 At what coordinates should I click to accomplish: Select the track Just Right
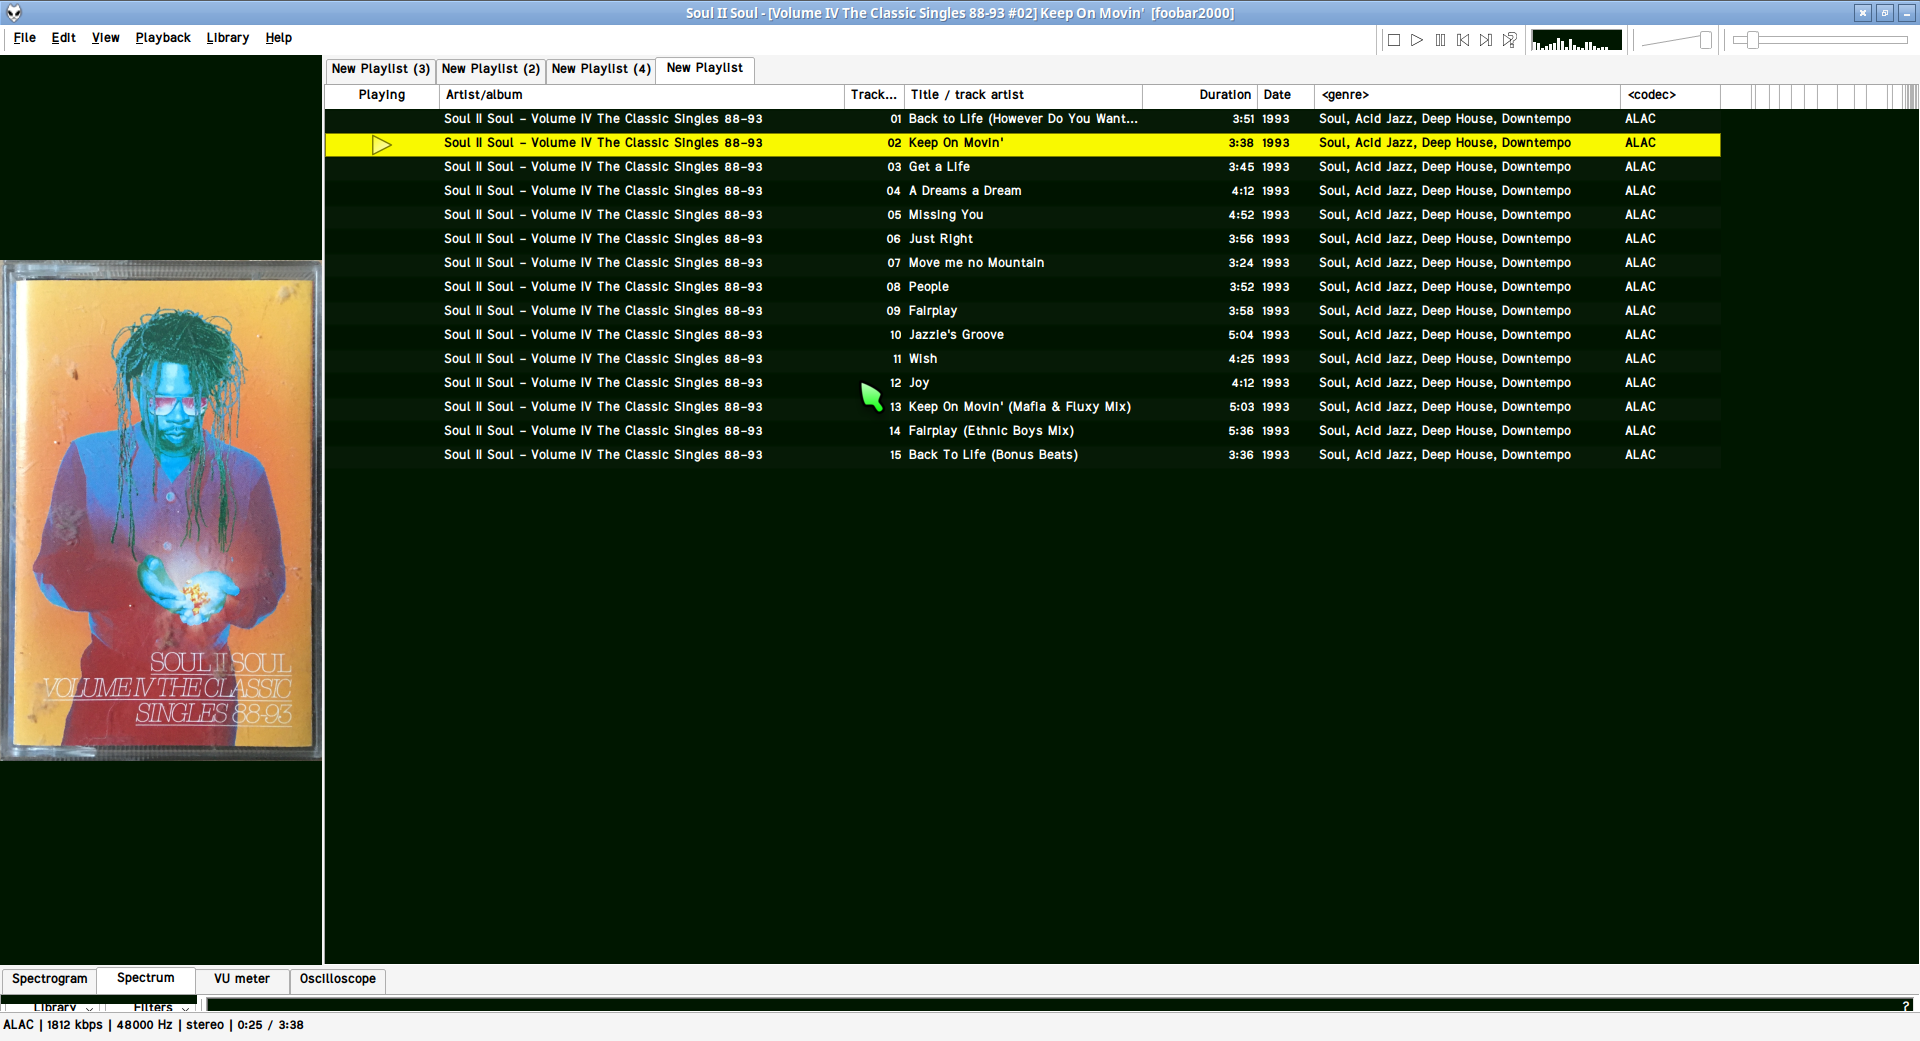coord(1022,239)
